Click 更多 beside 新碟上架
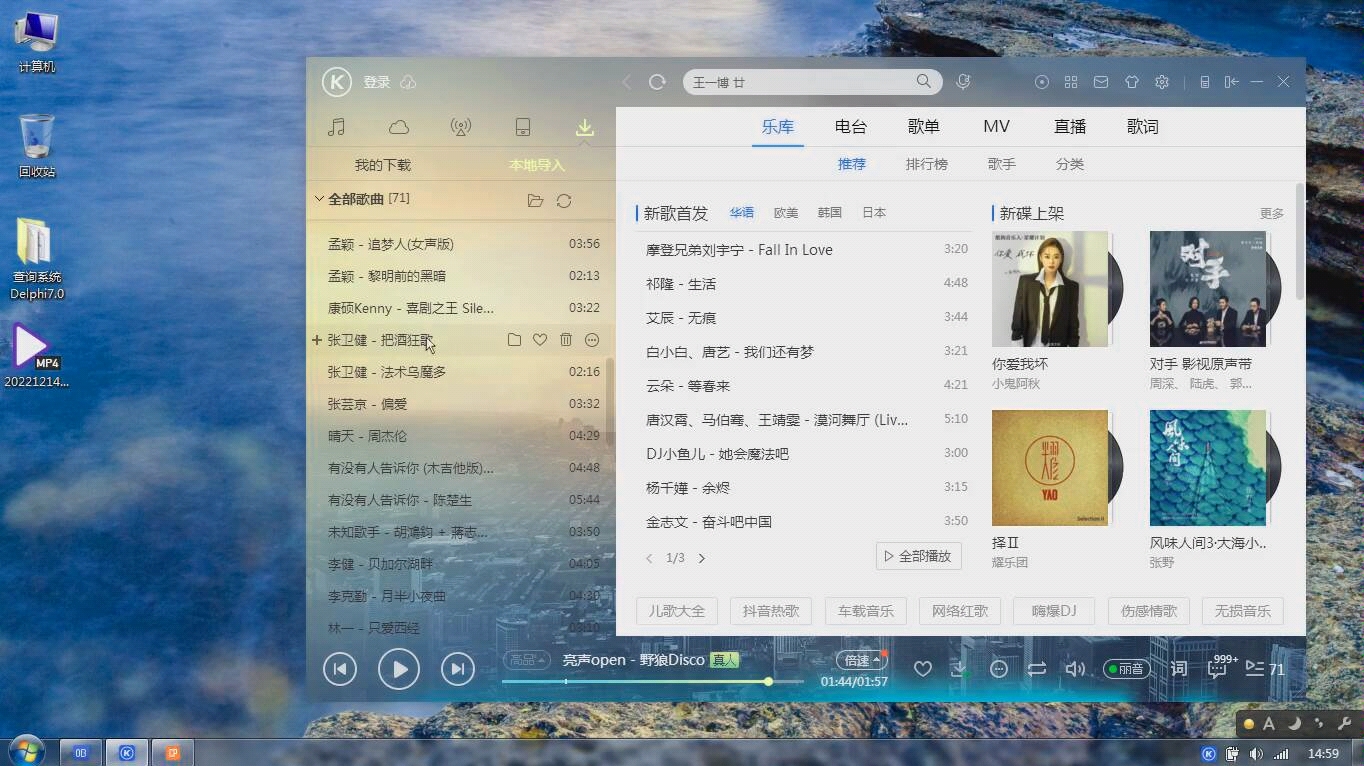1364x766 pixels. pyautogui.click(x=1272, y=214)
